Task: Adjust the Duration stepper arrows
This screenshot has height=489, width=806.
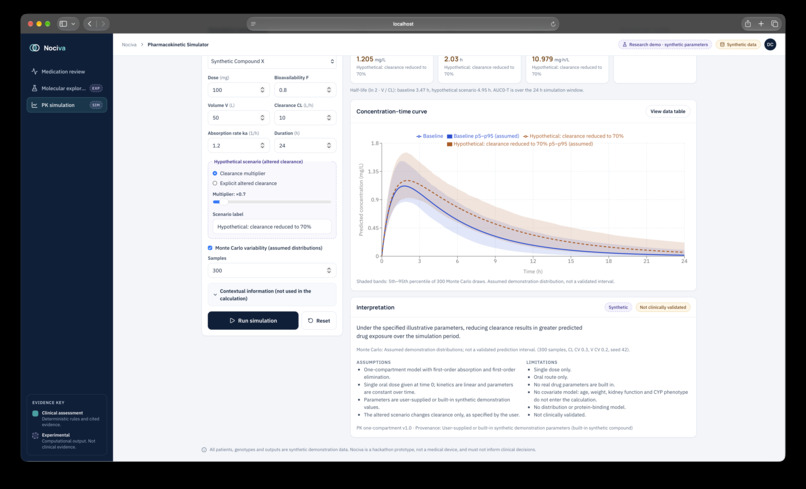Action: tap(329, 146)
